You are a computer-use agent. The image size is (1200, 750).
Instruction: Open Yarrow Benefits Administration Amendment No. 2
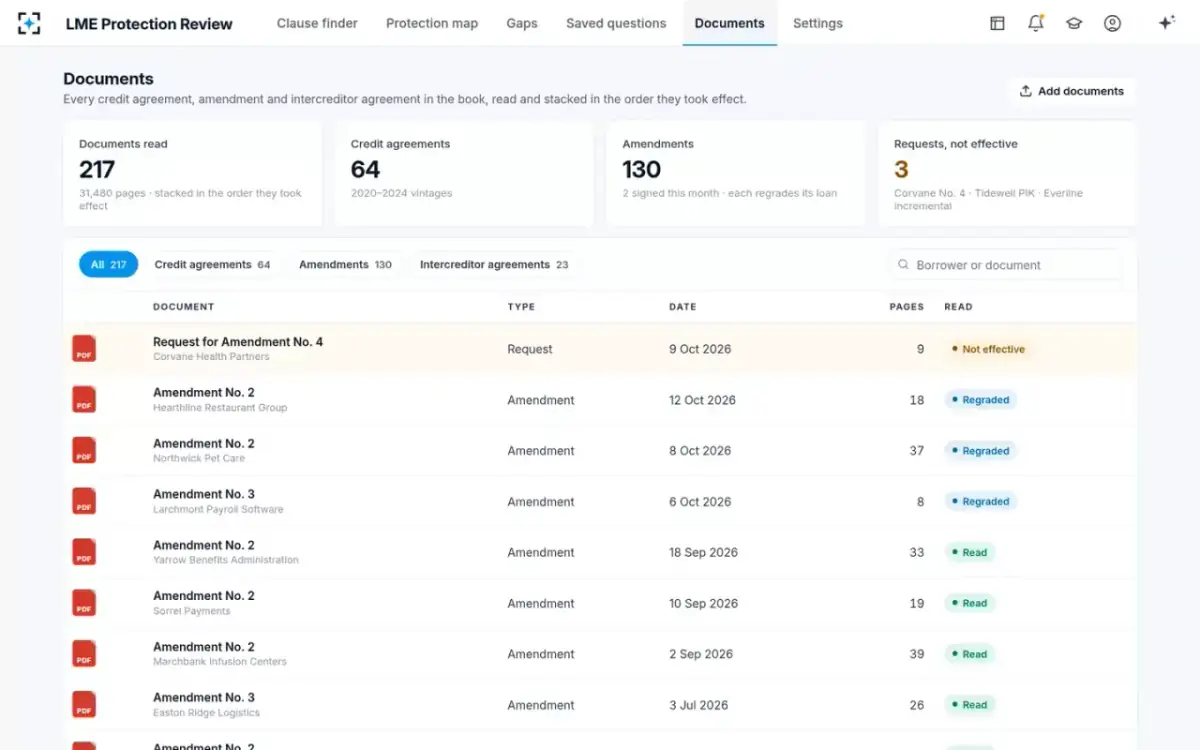[x=204, y=545]
